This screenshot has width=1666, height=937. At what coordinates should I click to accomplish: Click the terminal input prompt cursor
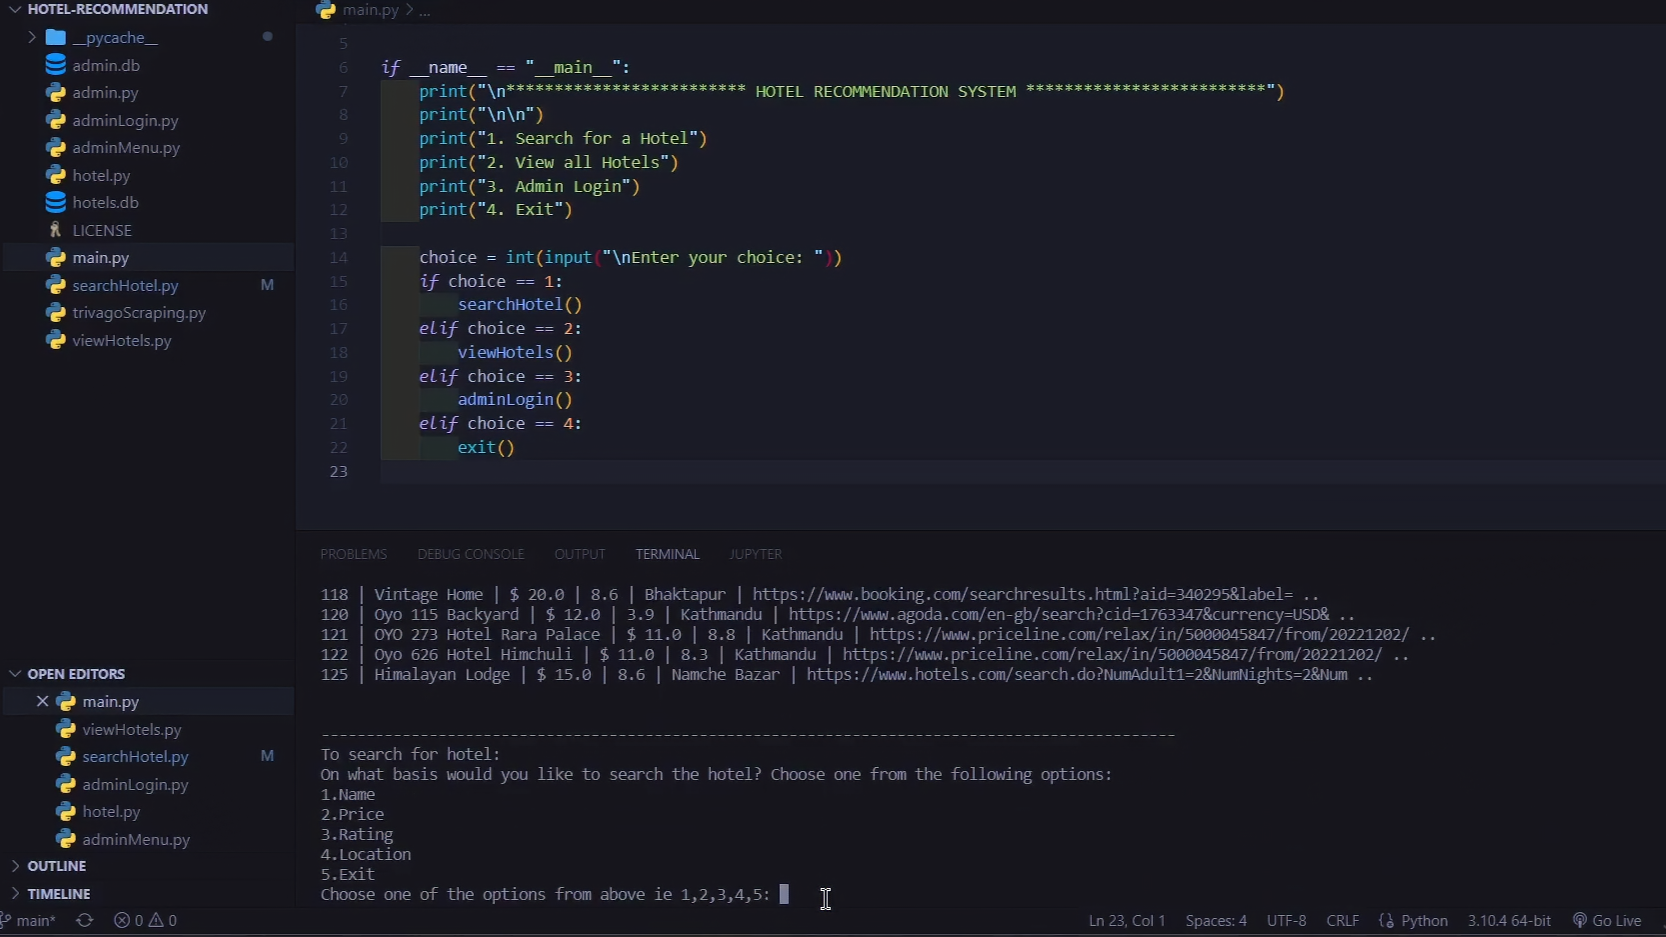784,894
